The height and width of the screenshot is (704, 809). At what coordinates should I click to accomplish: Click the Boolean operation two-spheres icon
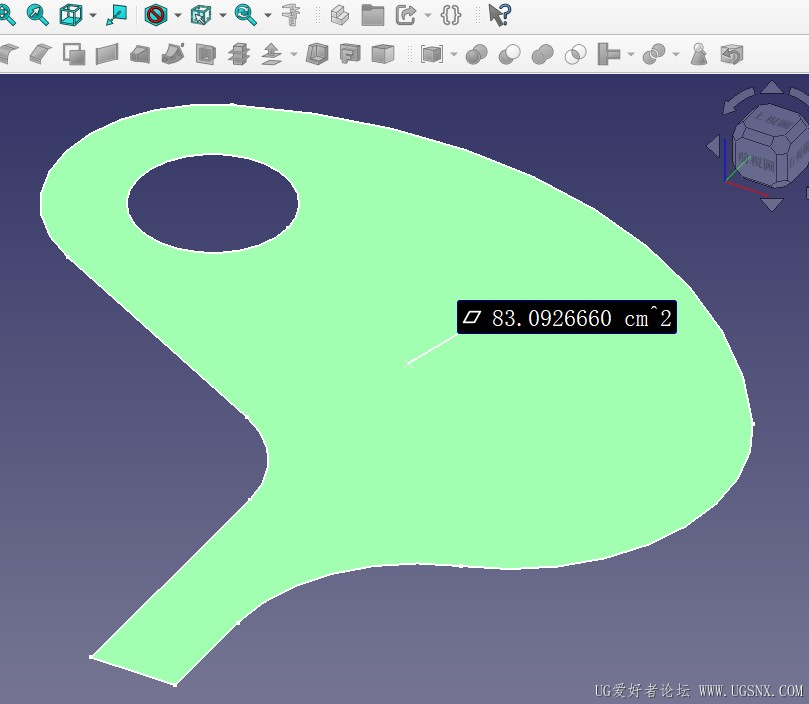point(477,54)
